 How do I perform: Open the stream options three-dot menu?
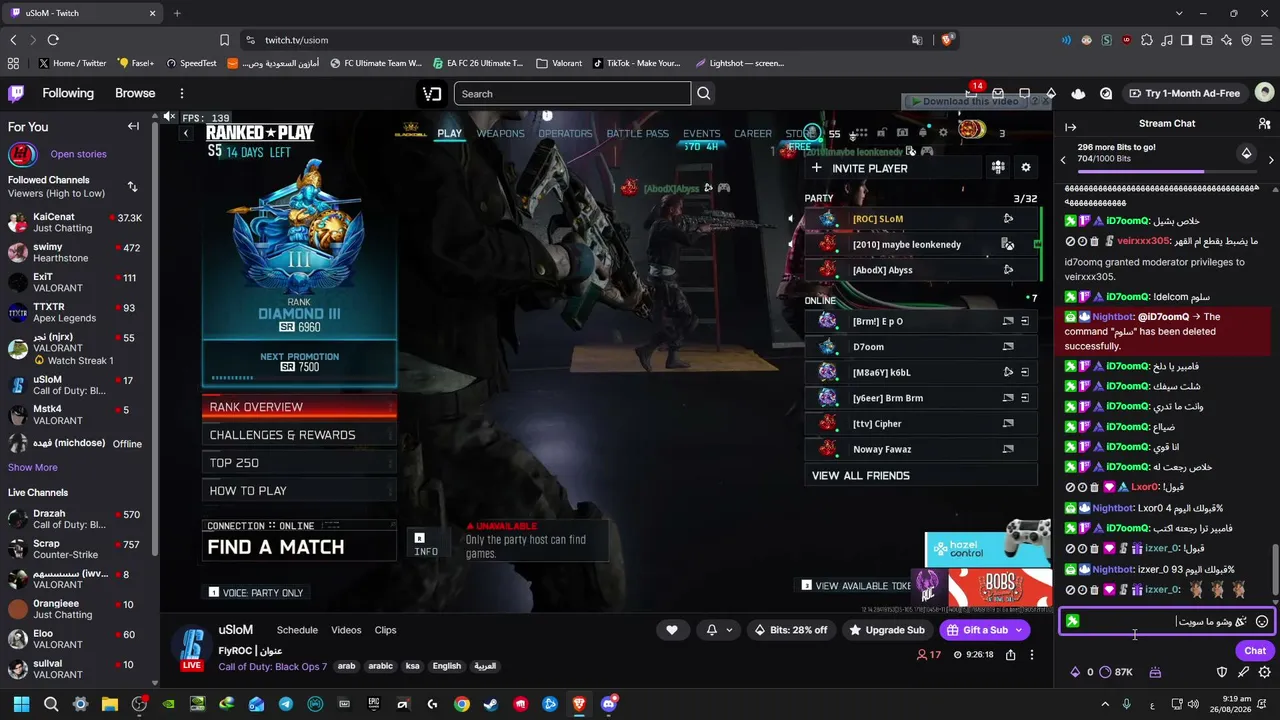pos(1032,655)
